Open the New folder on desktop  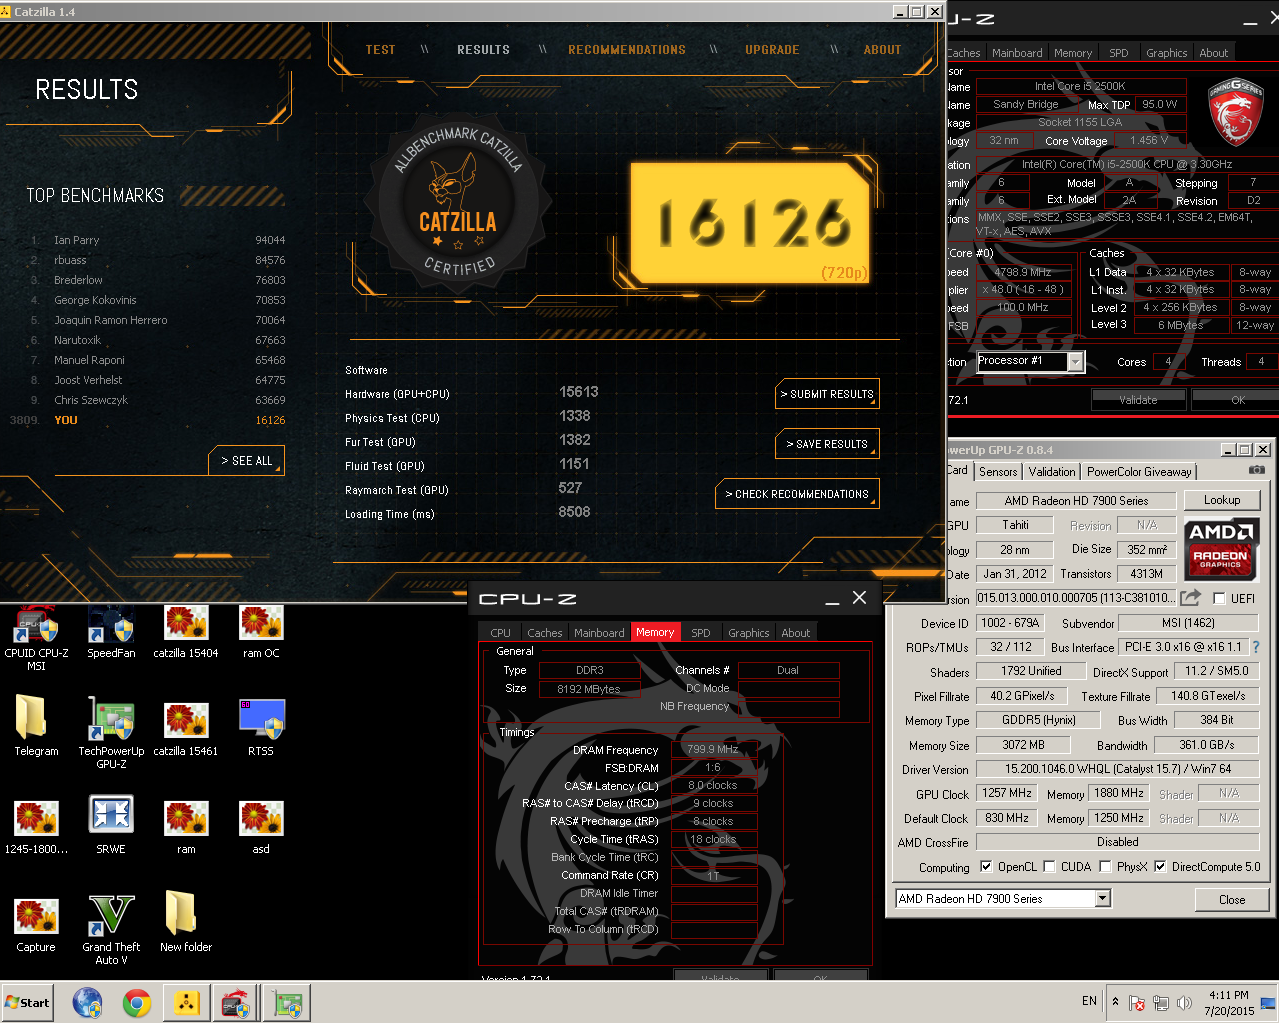point(186,923)
